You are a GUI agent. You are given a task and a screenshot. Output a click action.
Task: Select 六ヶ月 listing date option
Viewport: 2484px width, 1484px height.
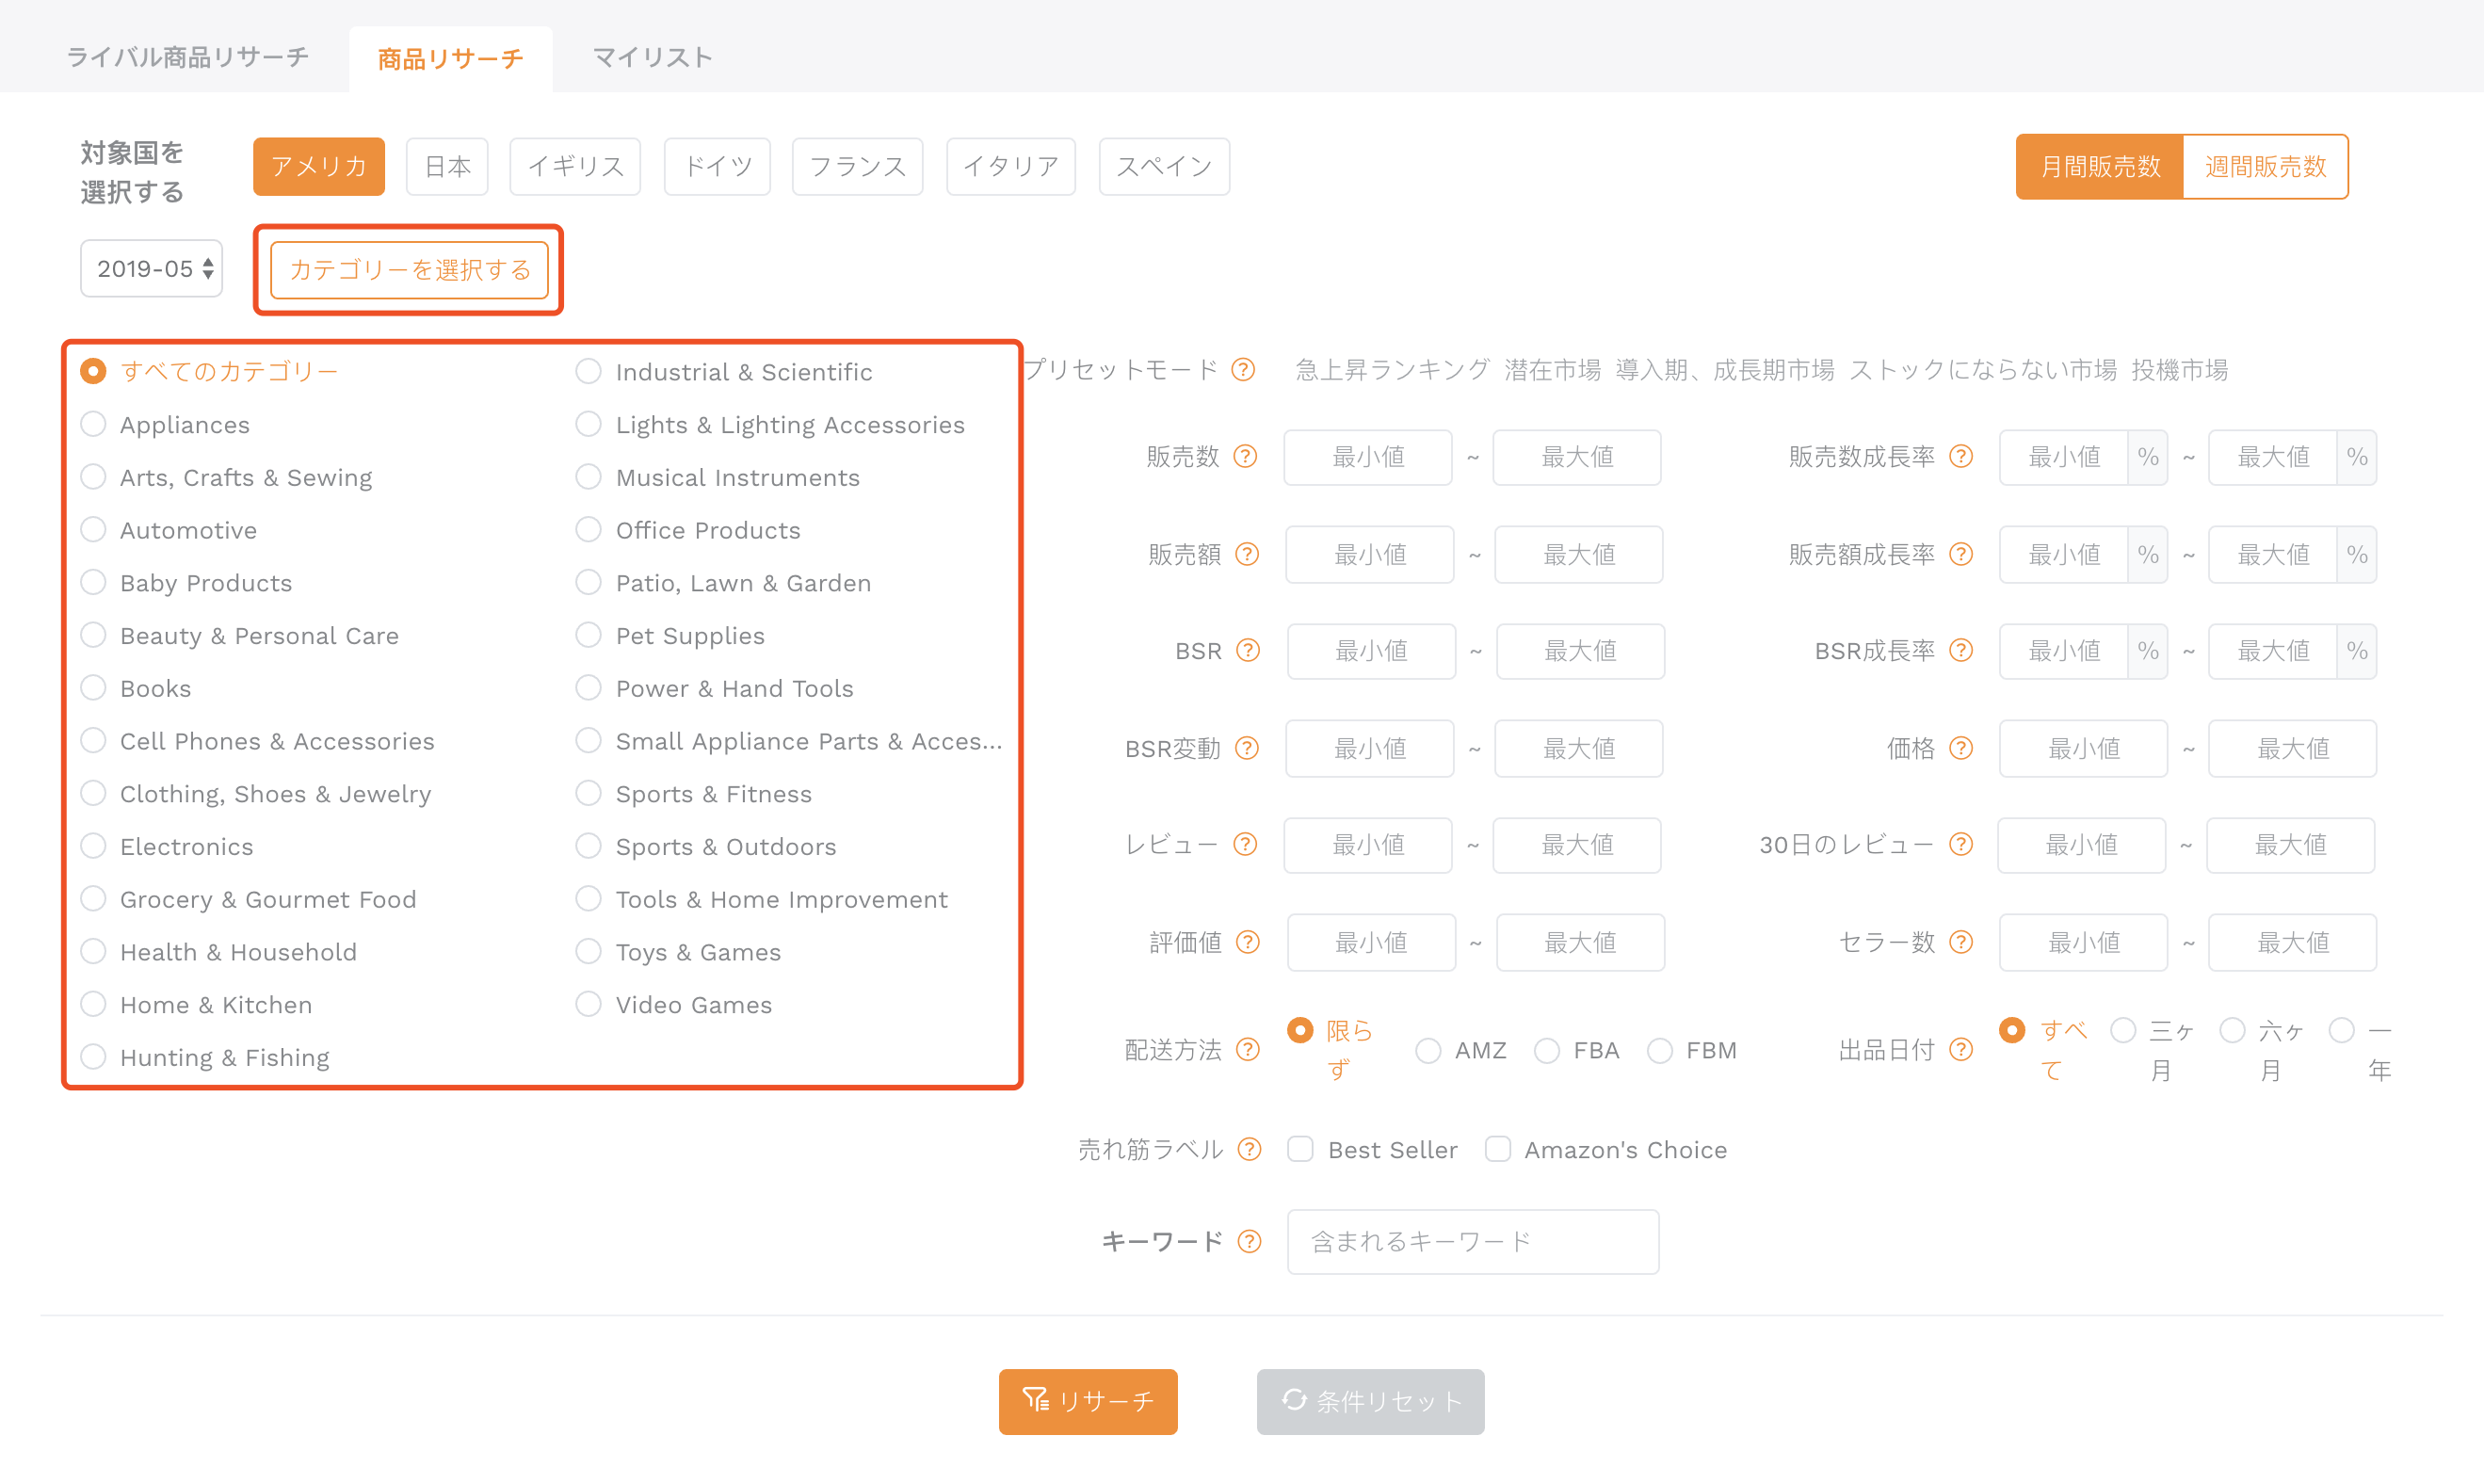2233,1030
